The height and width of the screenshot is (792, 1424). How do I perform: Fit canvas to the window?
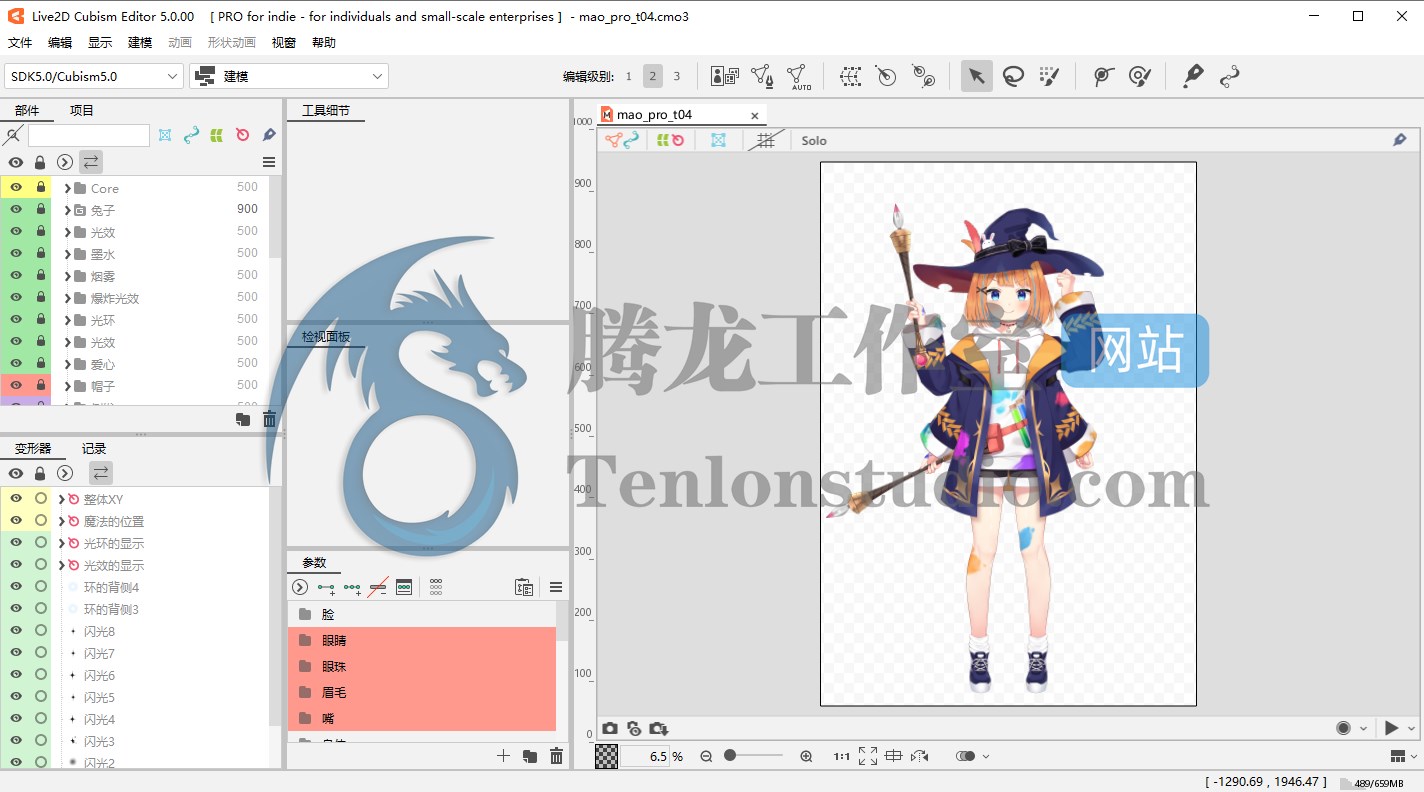(x=868, y=756)
